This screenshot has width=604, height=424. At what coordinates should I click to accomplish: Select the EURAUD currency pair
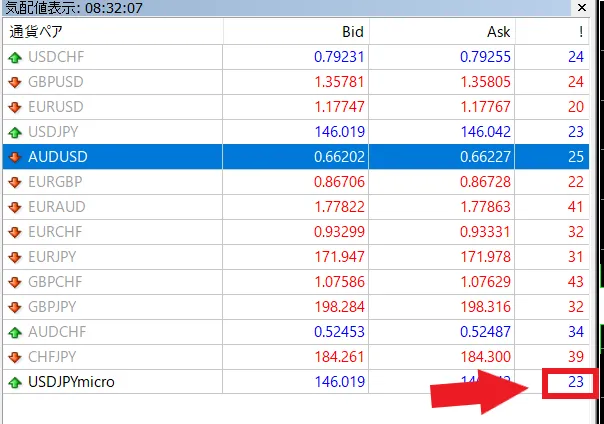(62, 207)
